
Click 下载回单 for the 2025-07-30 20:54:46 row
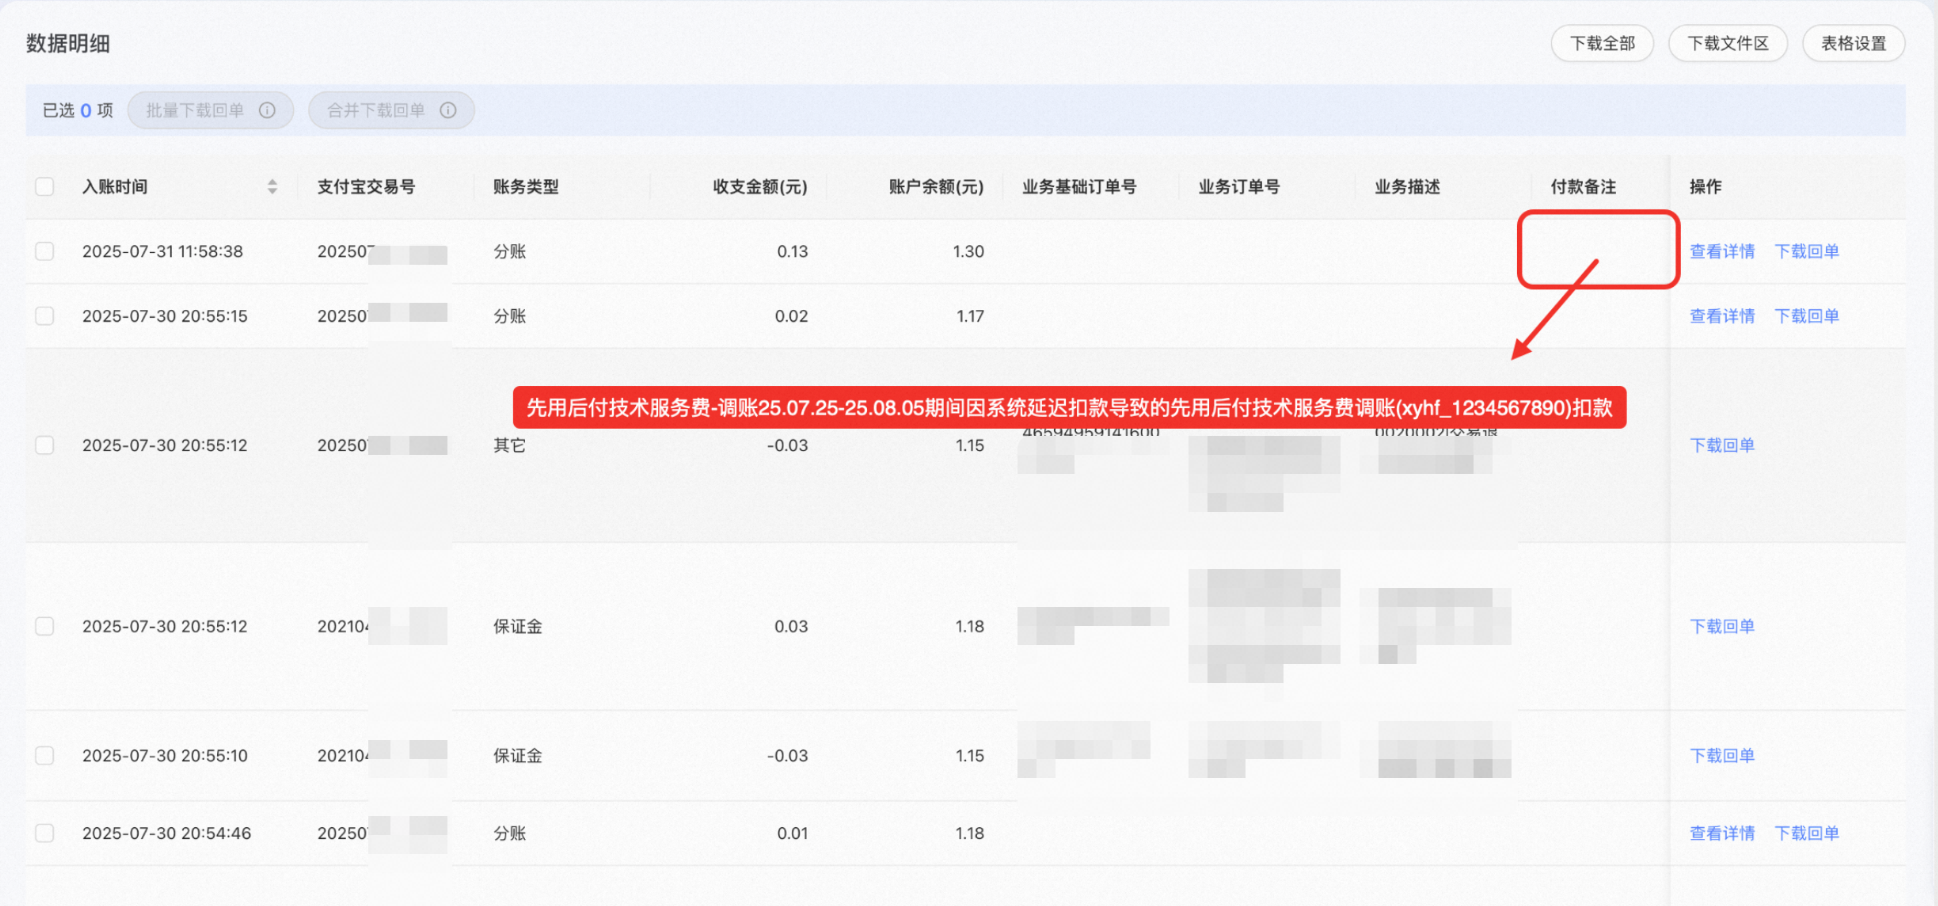pos(1807,833)
